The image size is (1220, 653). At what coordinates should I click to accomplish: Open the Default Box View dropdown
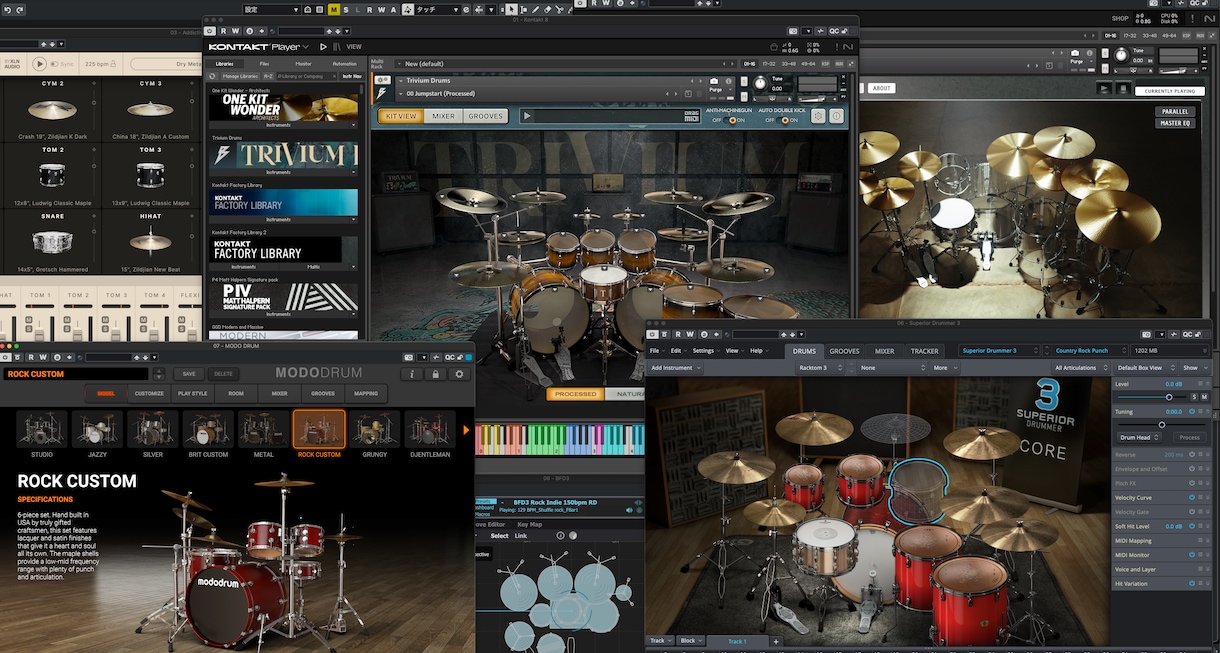1143,368
